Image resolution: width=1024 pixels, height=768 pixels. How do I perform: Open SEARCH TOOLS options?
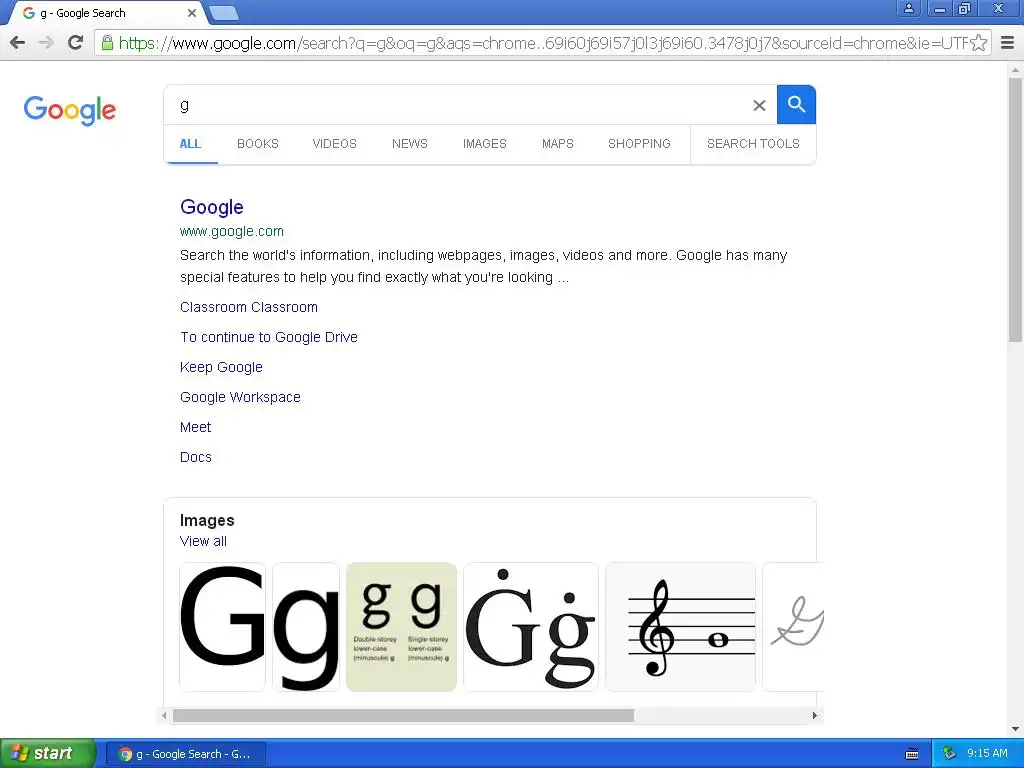(753, 144)
